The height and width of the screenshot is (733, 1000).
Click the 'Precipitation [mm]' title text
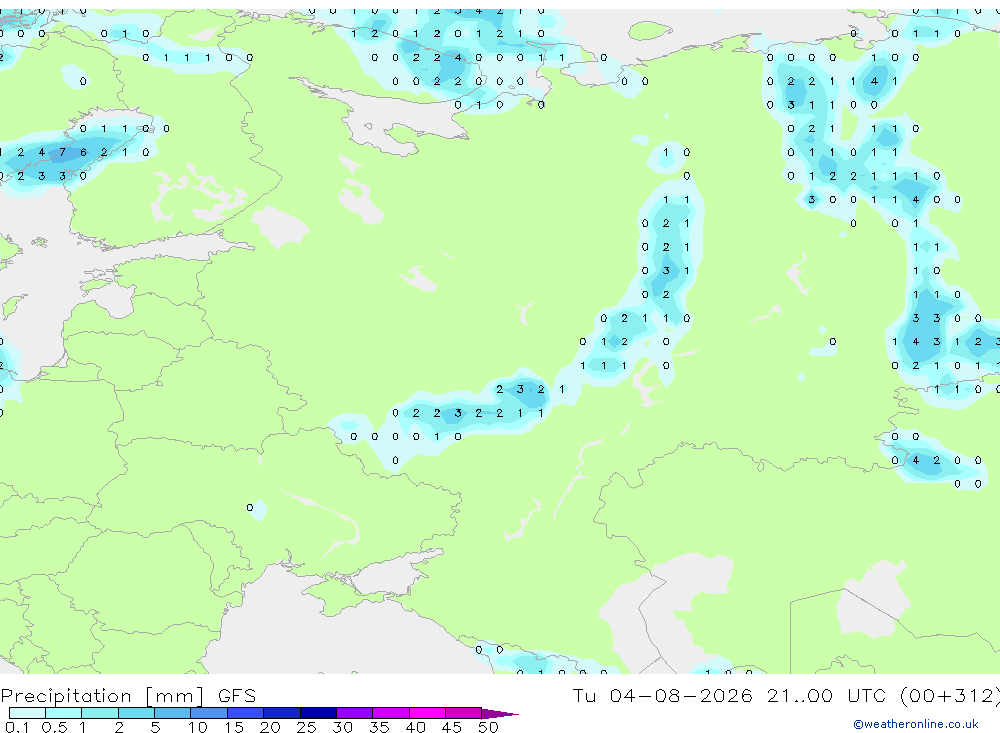click(102, 696)
